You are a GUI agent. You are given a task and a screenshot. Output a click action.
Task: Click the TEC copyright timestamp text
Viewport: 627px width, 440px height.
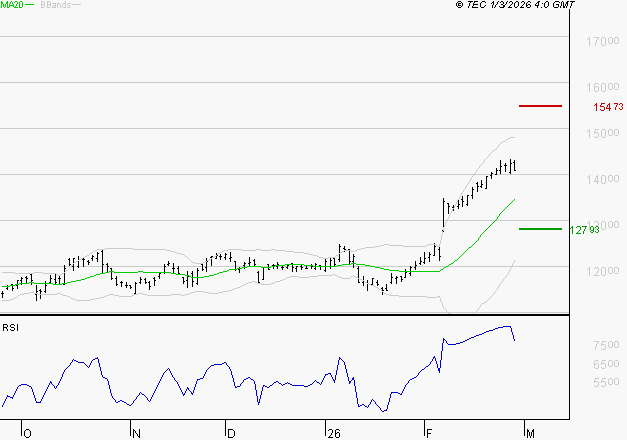click(515, 5)
